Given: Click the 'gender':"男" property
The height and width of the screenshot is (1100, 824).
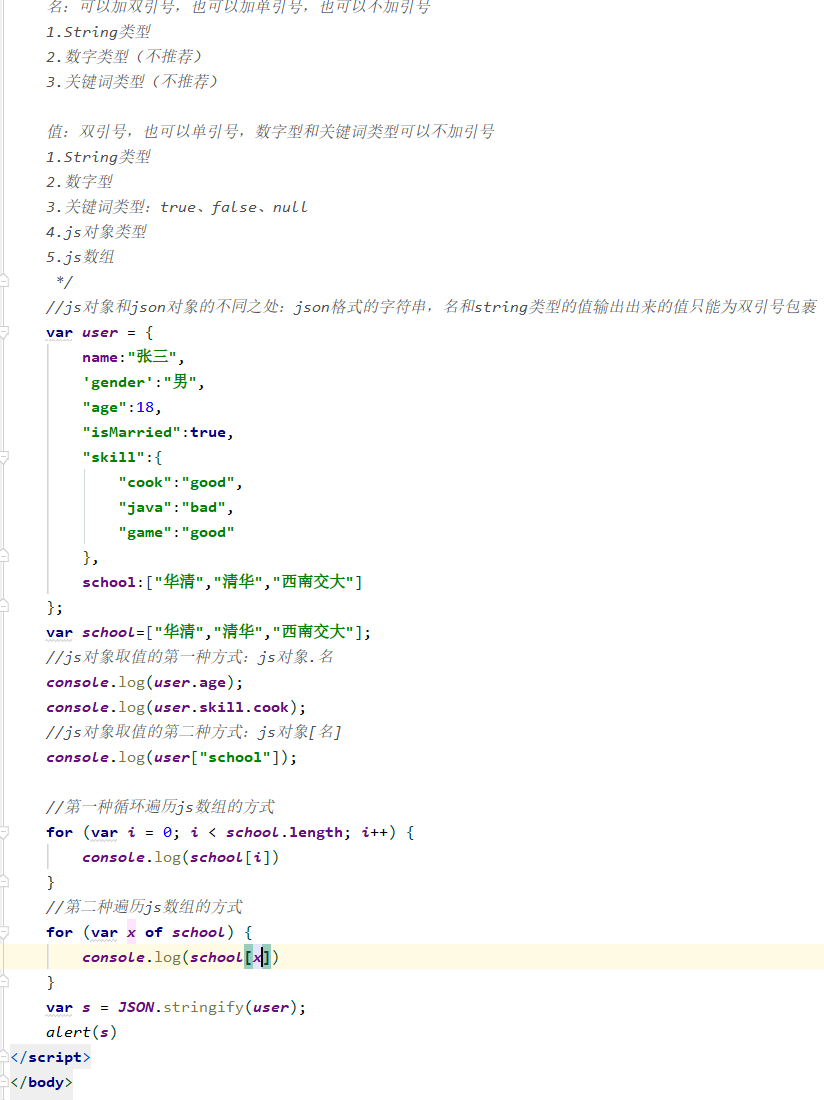Looking at the screenshot, I should 143,382.
